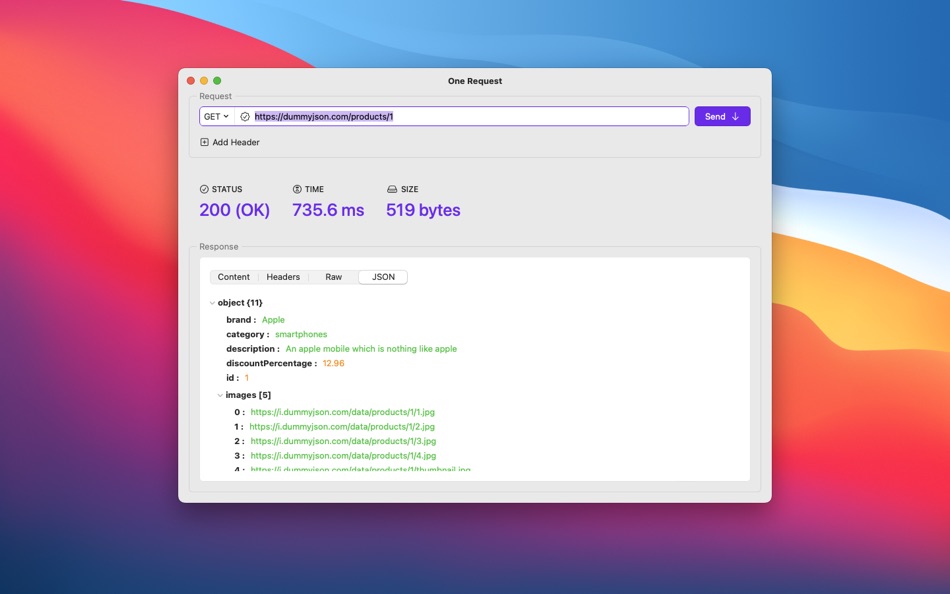Image resolution: width=950 pixels, height=594 pixels.
Task: Select the 519 bytes size value
Action: pos(423,210)
